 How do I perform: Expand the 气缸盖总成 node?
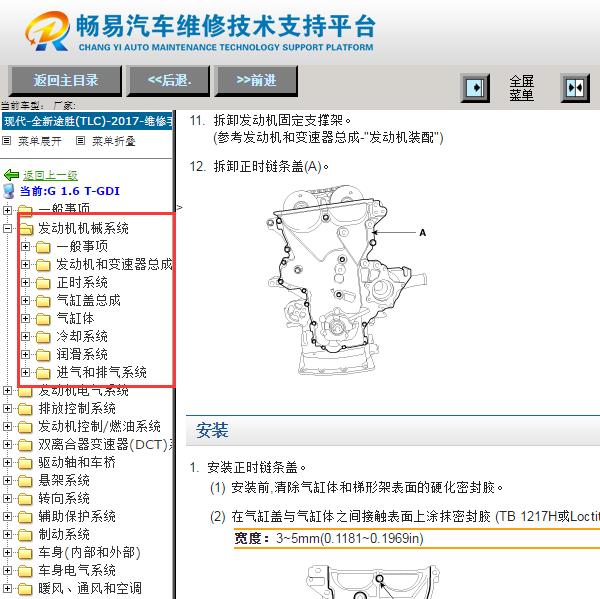[25, 300]
